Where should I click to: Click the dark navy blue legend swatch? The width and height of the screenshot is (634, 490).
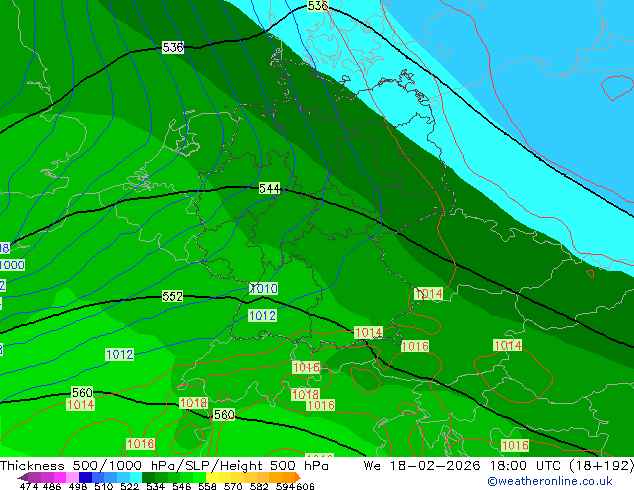(85, 477)
